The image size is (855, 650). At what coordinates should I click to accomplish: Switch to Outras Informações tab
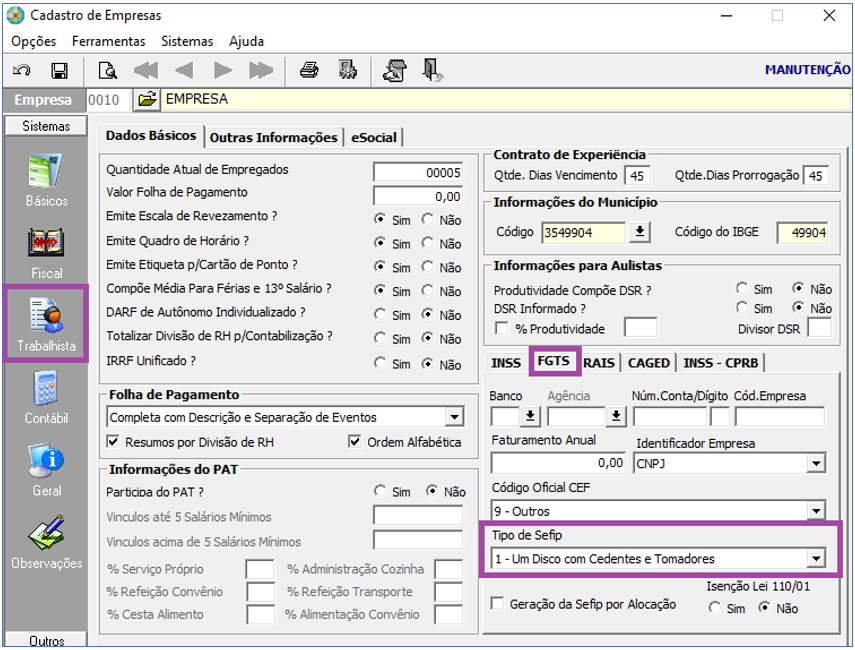pyautogui.click(x=274, y=137)
